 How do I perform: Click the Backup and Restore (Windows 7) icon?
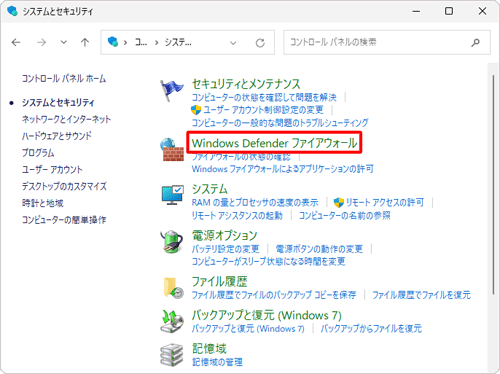click(172, 321)
